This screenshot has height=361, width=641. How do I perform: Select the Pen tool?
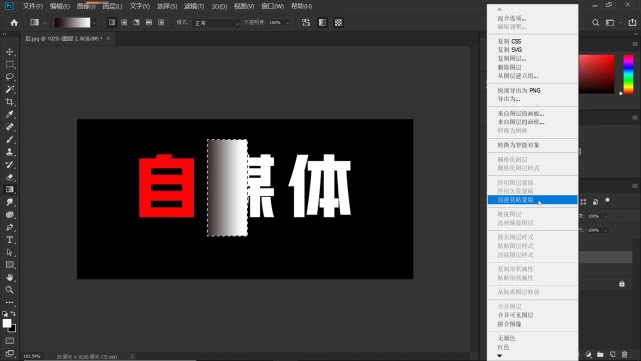pyautogui.click(x=10, y=227)
